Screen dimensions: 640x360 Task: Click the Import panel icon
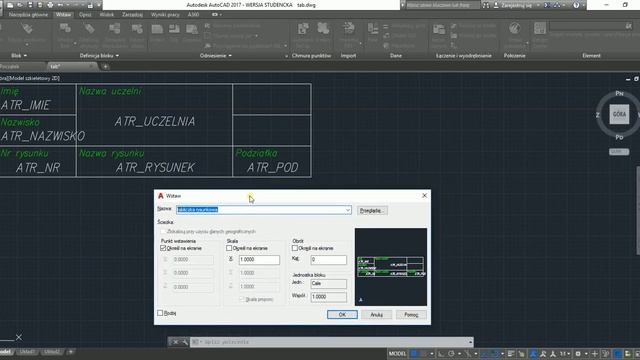tap(349, 29)
